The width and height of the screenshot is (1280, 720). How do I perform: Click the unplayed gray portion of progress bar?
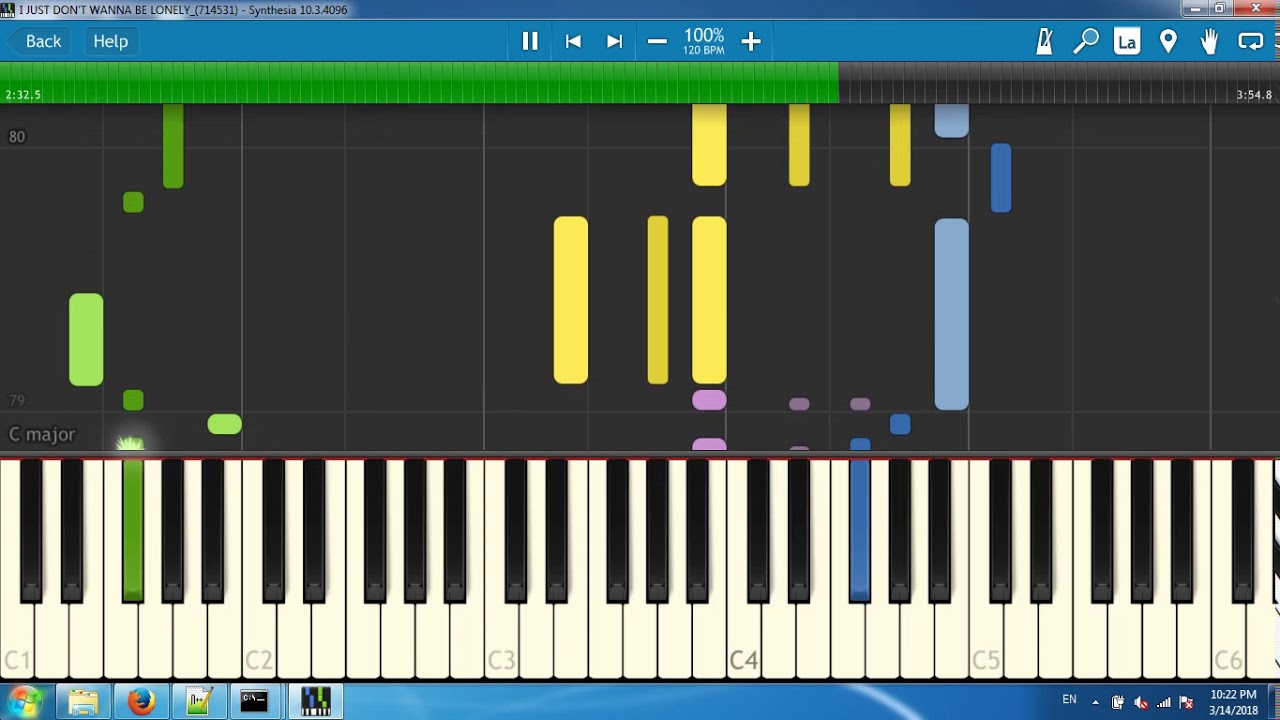(x=1059, y=82)
